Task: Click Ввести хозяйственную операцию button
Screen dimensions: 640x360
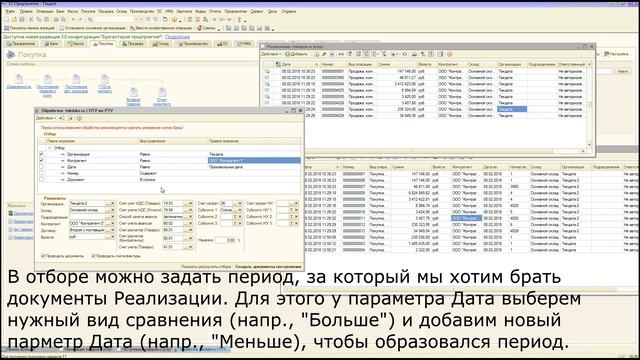Action: pos(161,28)
